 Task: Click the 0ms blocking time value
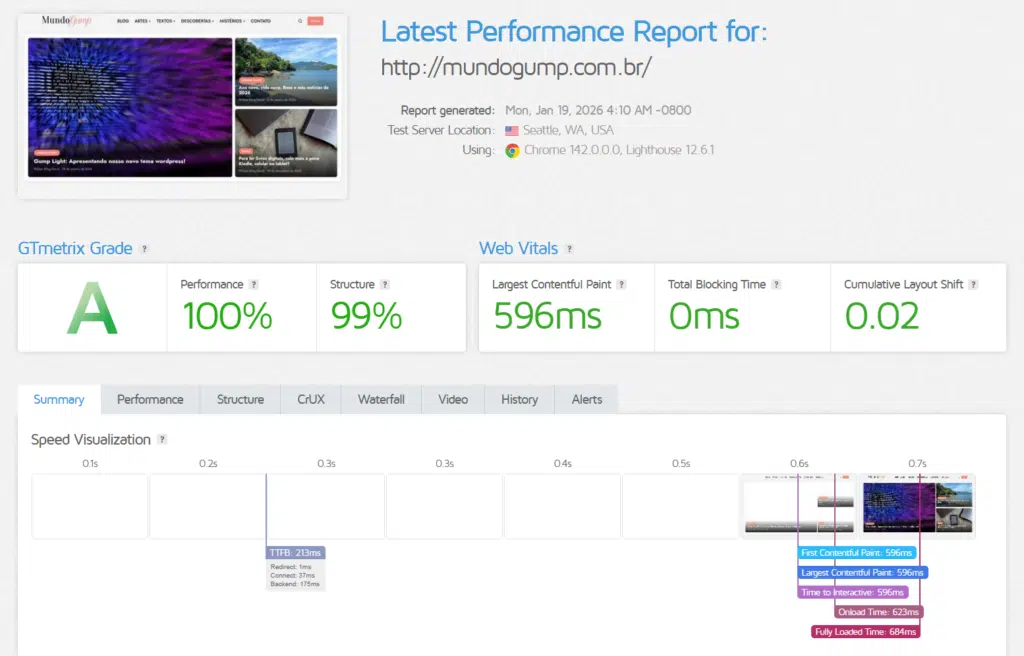tap(704, 316)
